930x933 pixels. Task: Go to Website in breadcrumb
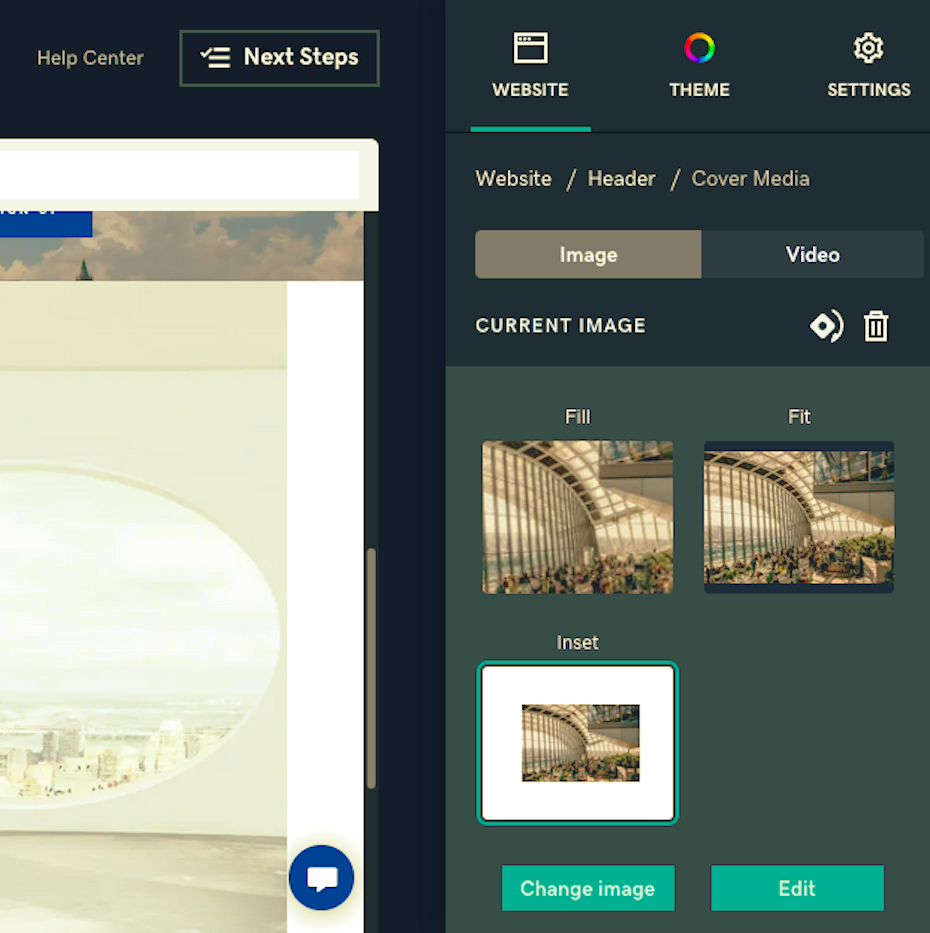pos(513,179)
